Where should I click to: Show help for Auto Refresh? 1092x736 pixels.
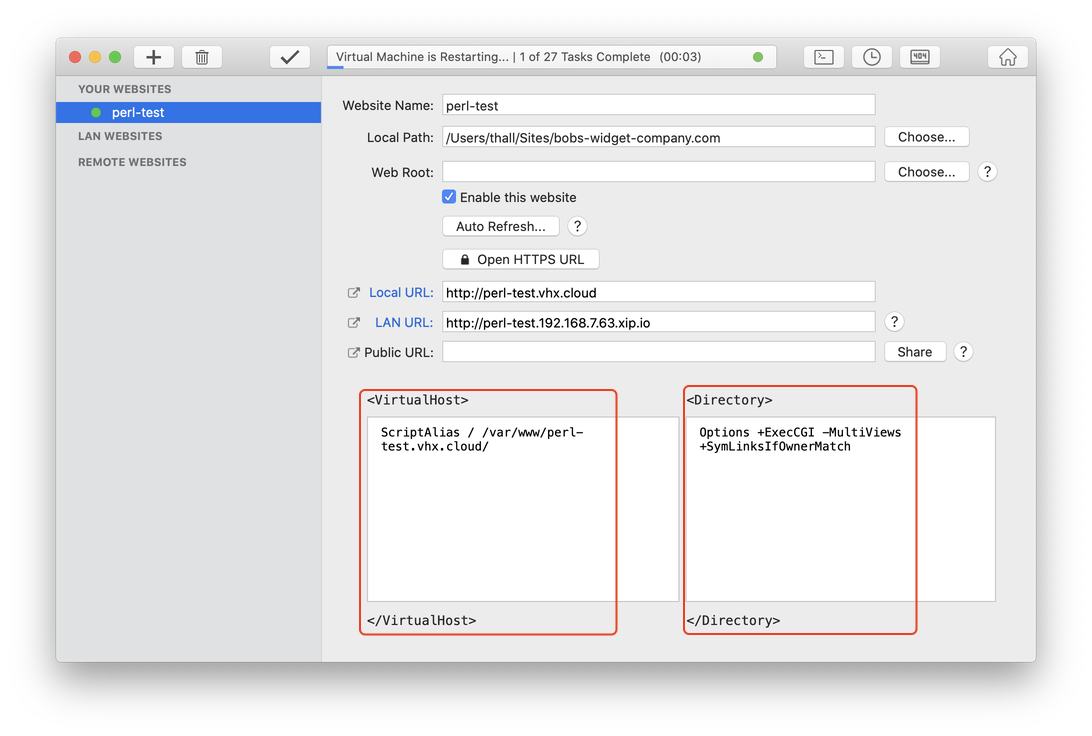click(577, 226)
